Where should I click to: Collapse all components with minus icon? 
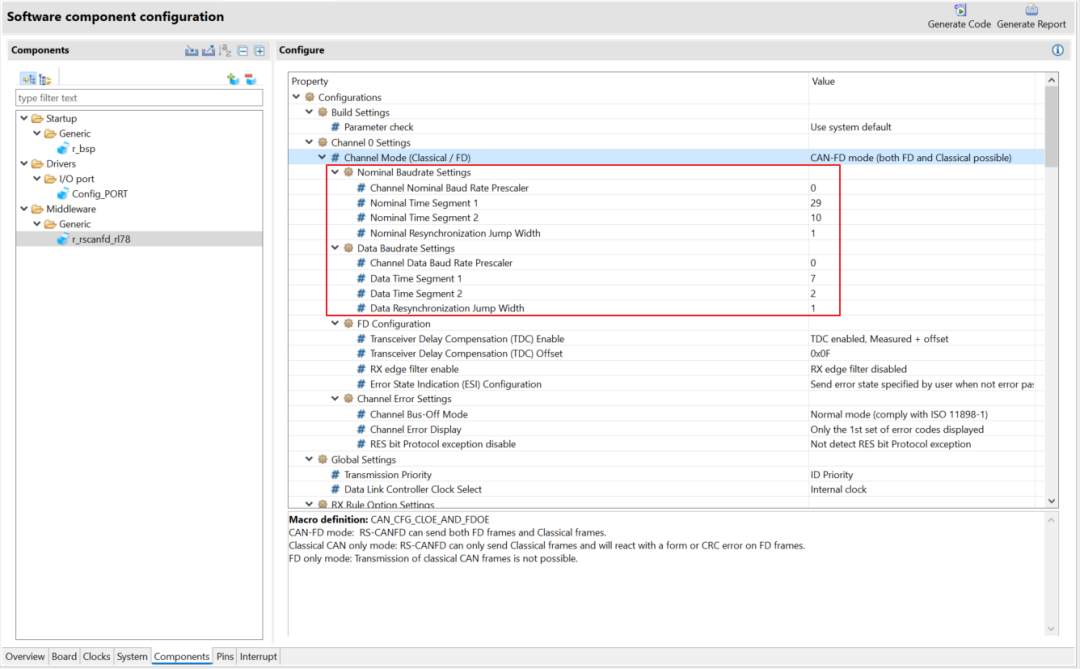(242, 50)
